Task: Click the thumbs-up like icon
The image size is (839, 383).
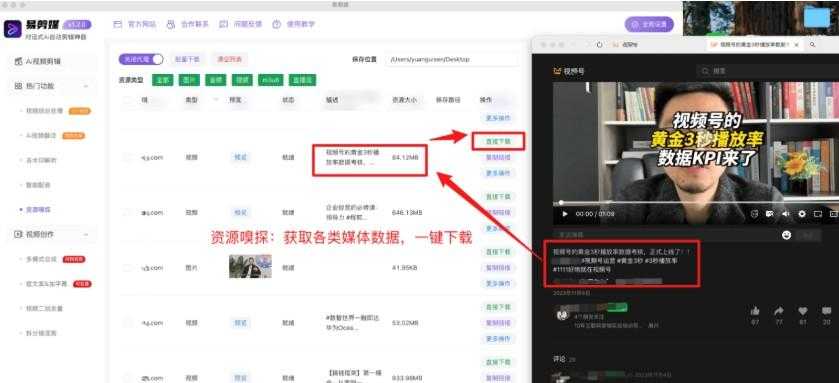Action: click(755, 311)
